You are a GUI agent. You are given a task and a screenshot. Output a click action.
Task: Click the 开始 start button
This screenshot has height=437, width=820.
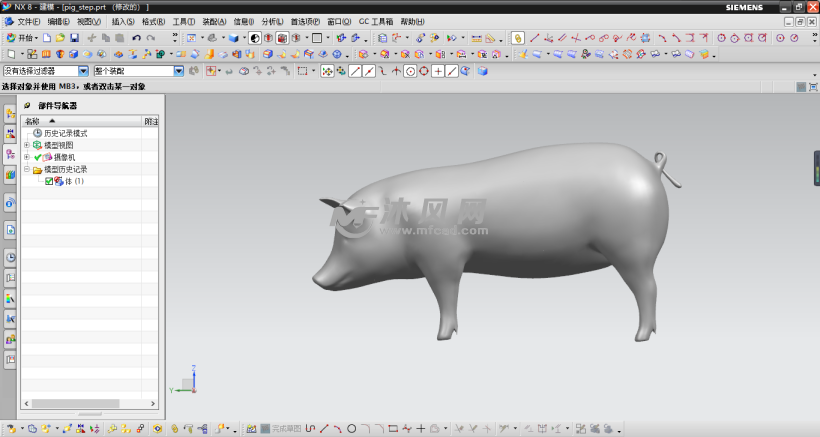click(25, 38)
